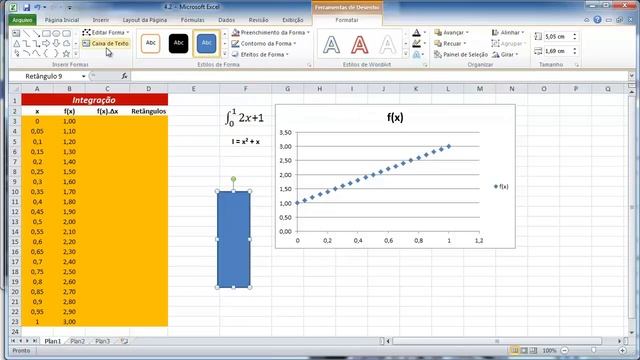
Task: Select the right block arrow shape
Action: tap(46, 44)
